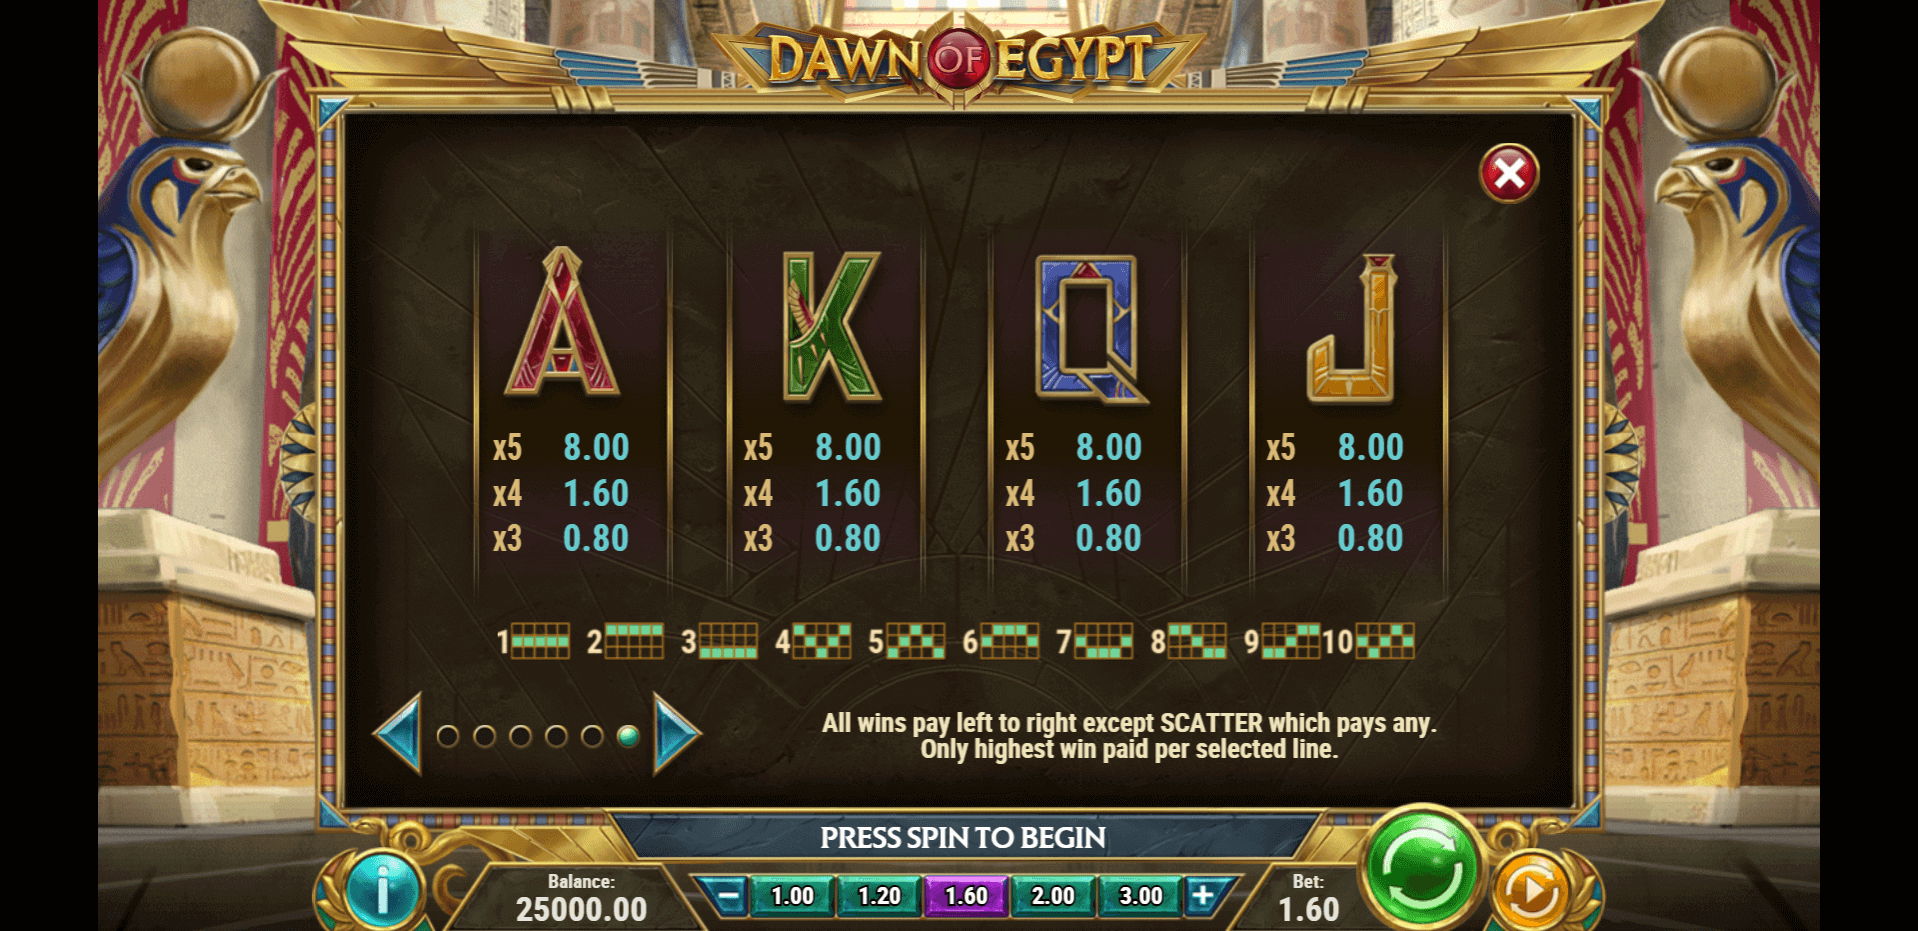Select the last green page dot
The image size is (1918, 931).
click(x=628, y=737)
